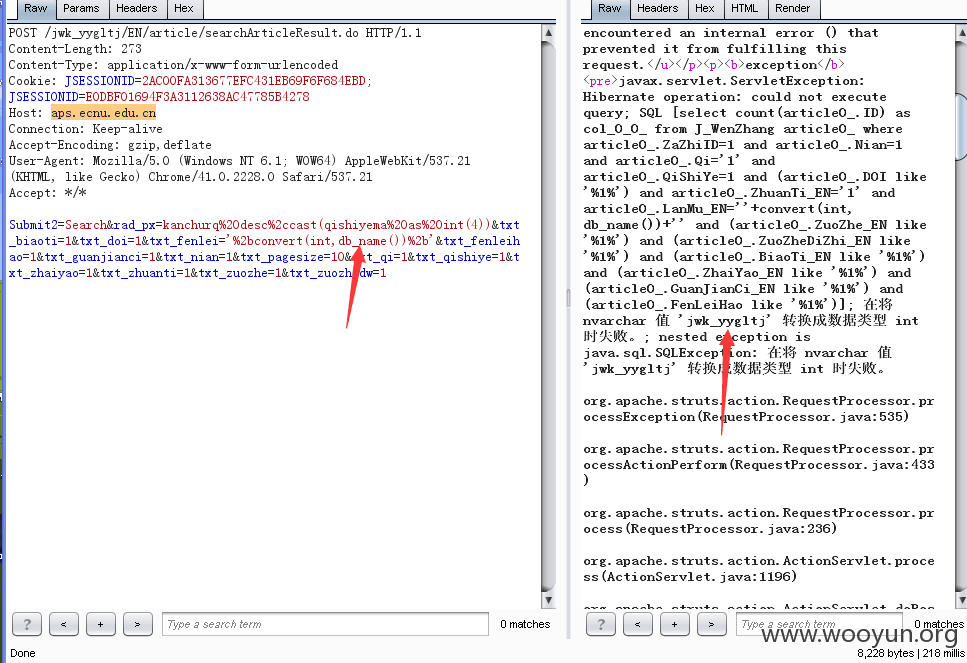Image resolution: width=967 pixels, height=663 pixels.
Task: Click the Accept: */* header
Action: pos(47,193)
